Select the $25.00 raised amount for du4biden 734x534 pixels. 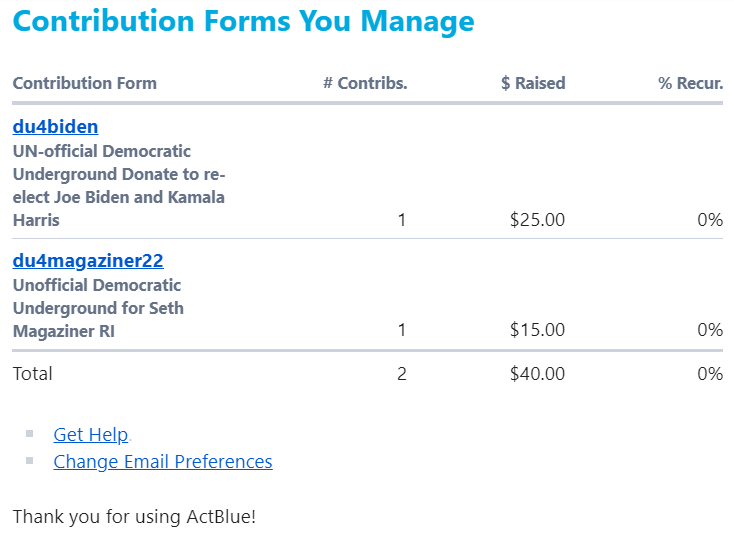click(x=537, y=220)
